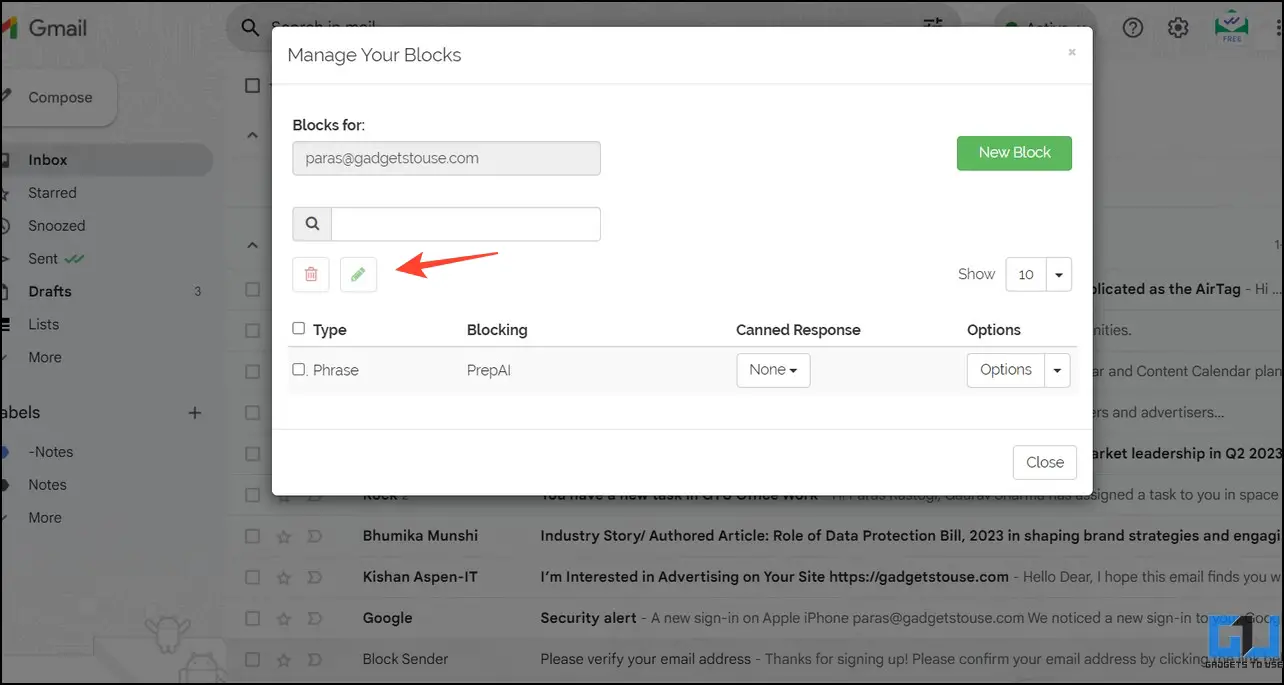Image resolution: width=1284 pixels, height=685 pixels.
Task: Open Gmail help via the question mark icon
Action: [1132, 28]
